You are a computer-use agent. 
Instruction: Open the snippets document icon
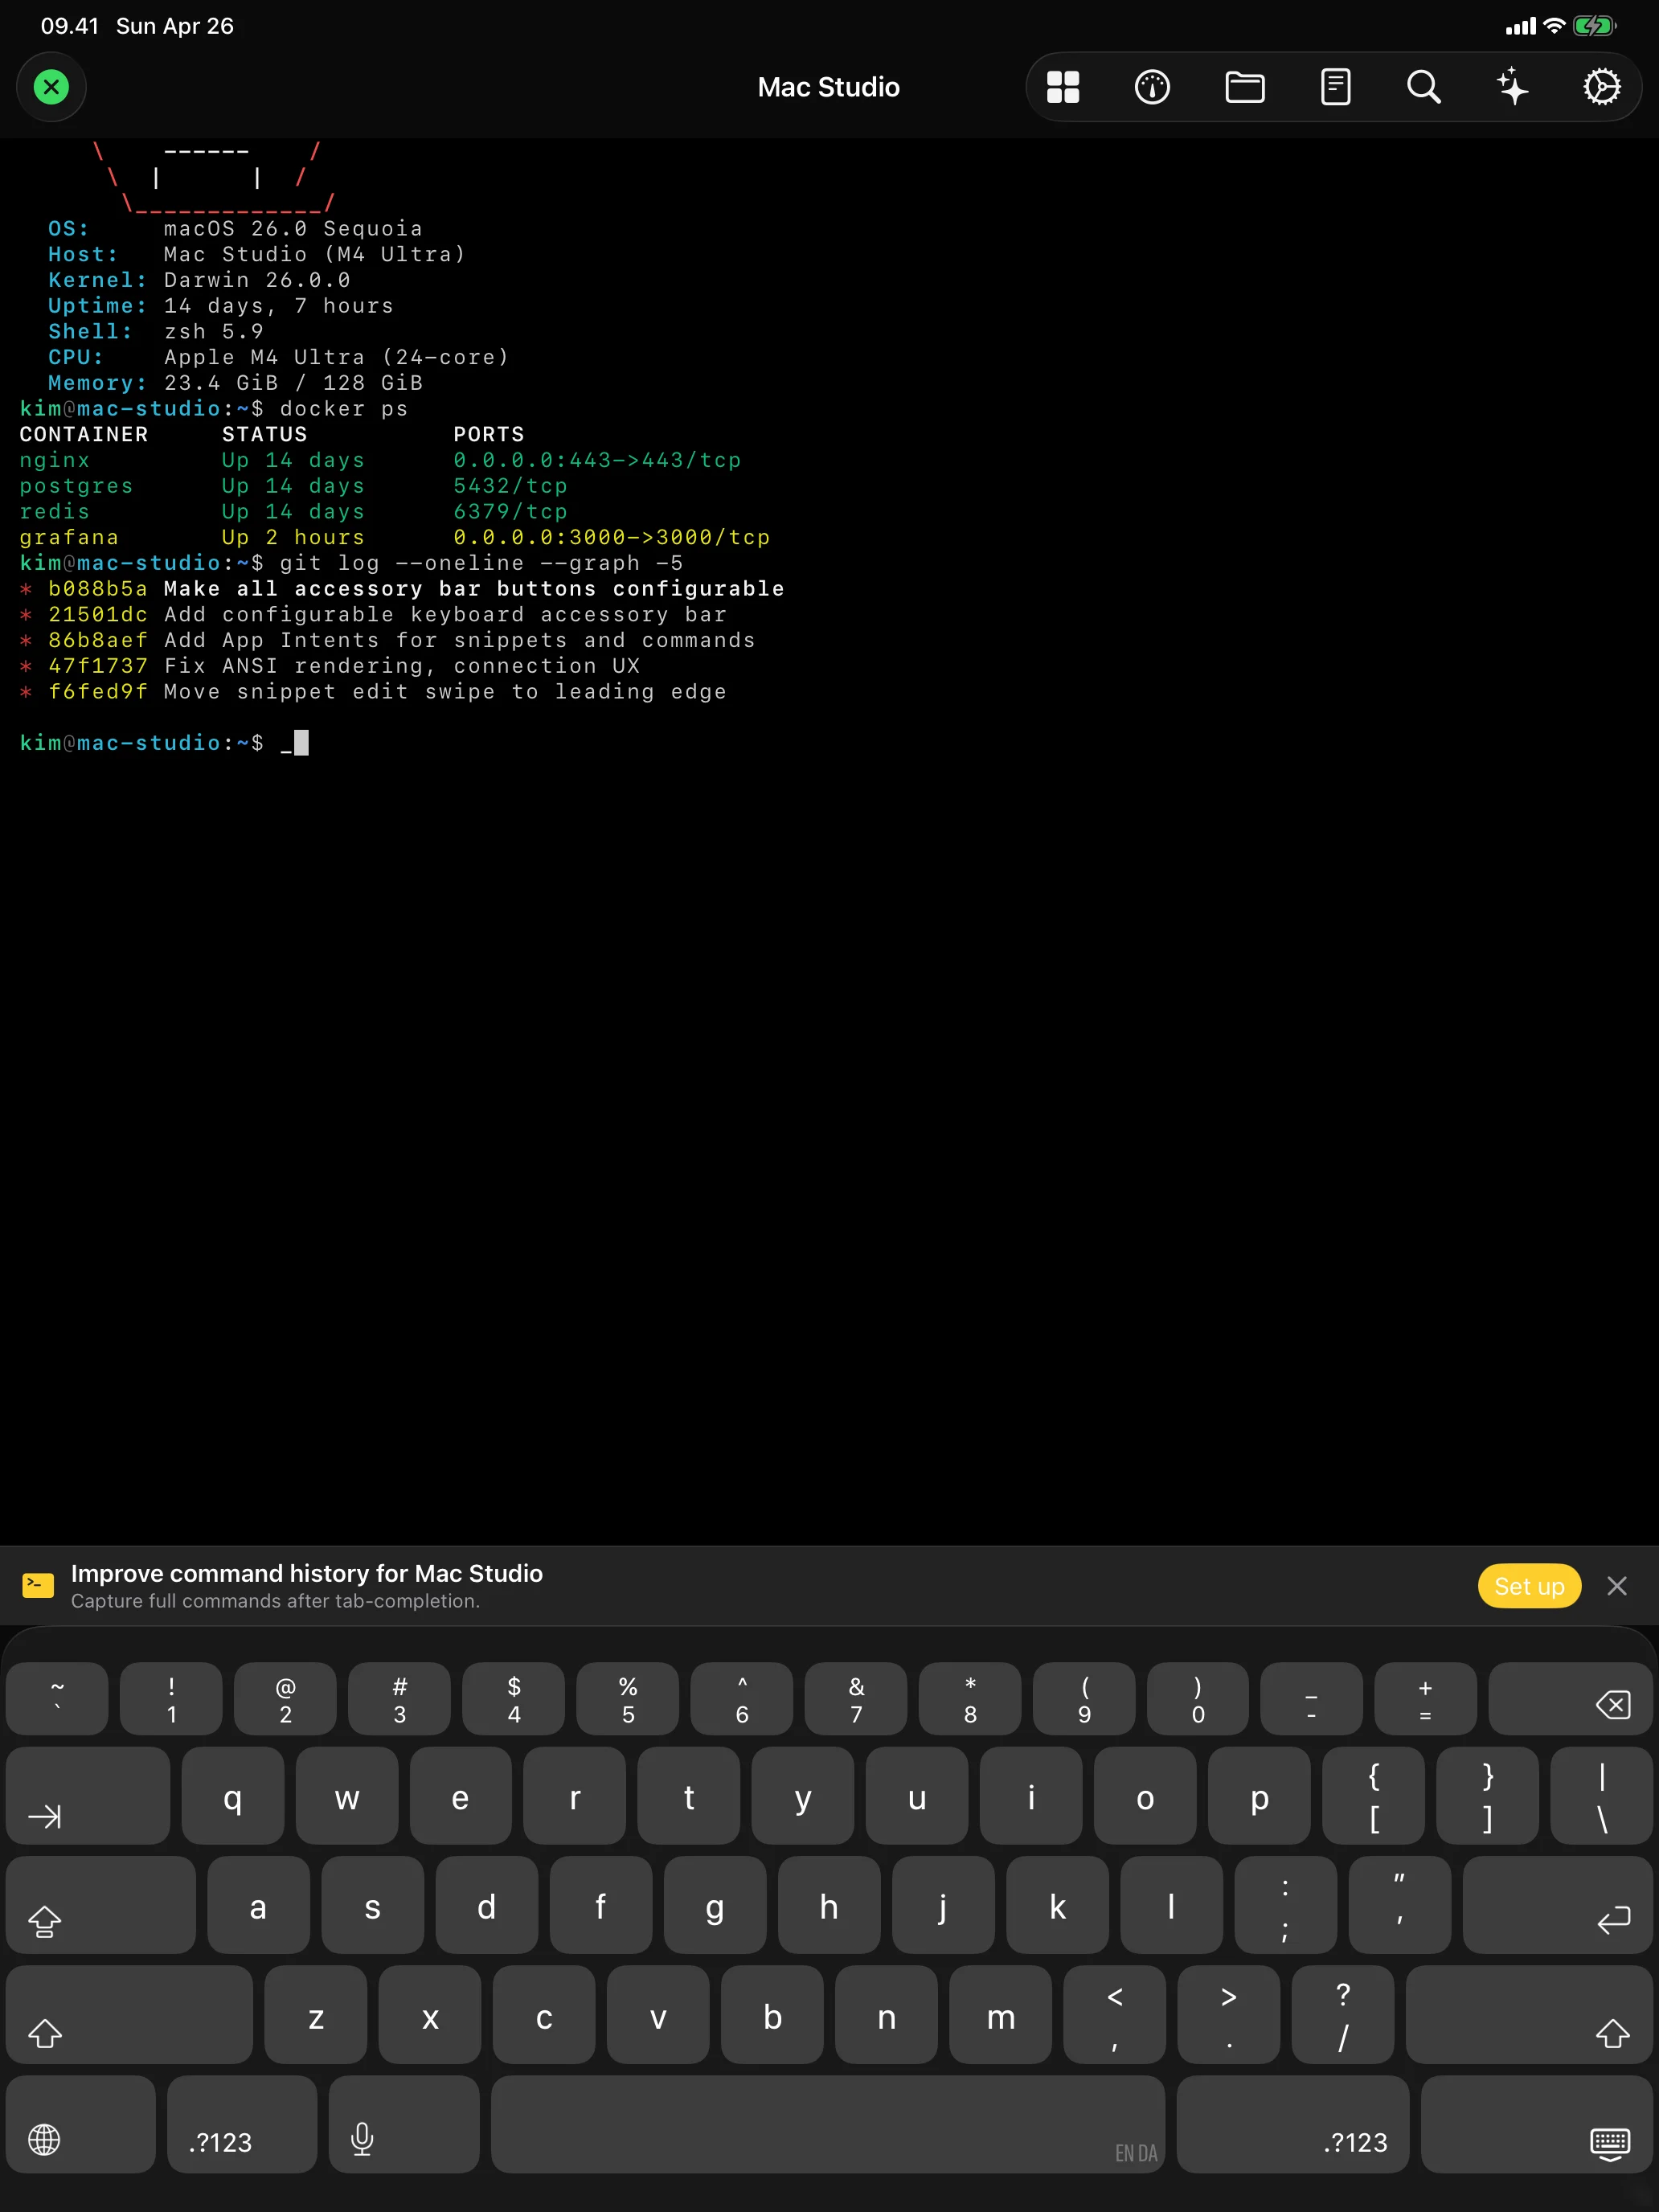point(1334,87)
